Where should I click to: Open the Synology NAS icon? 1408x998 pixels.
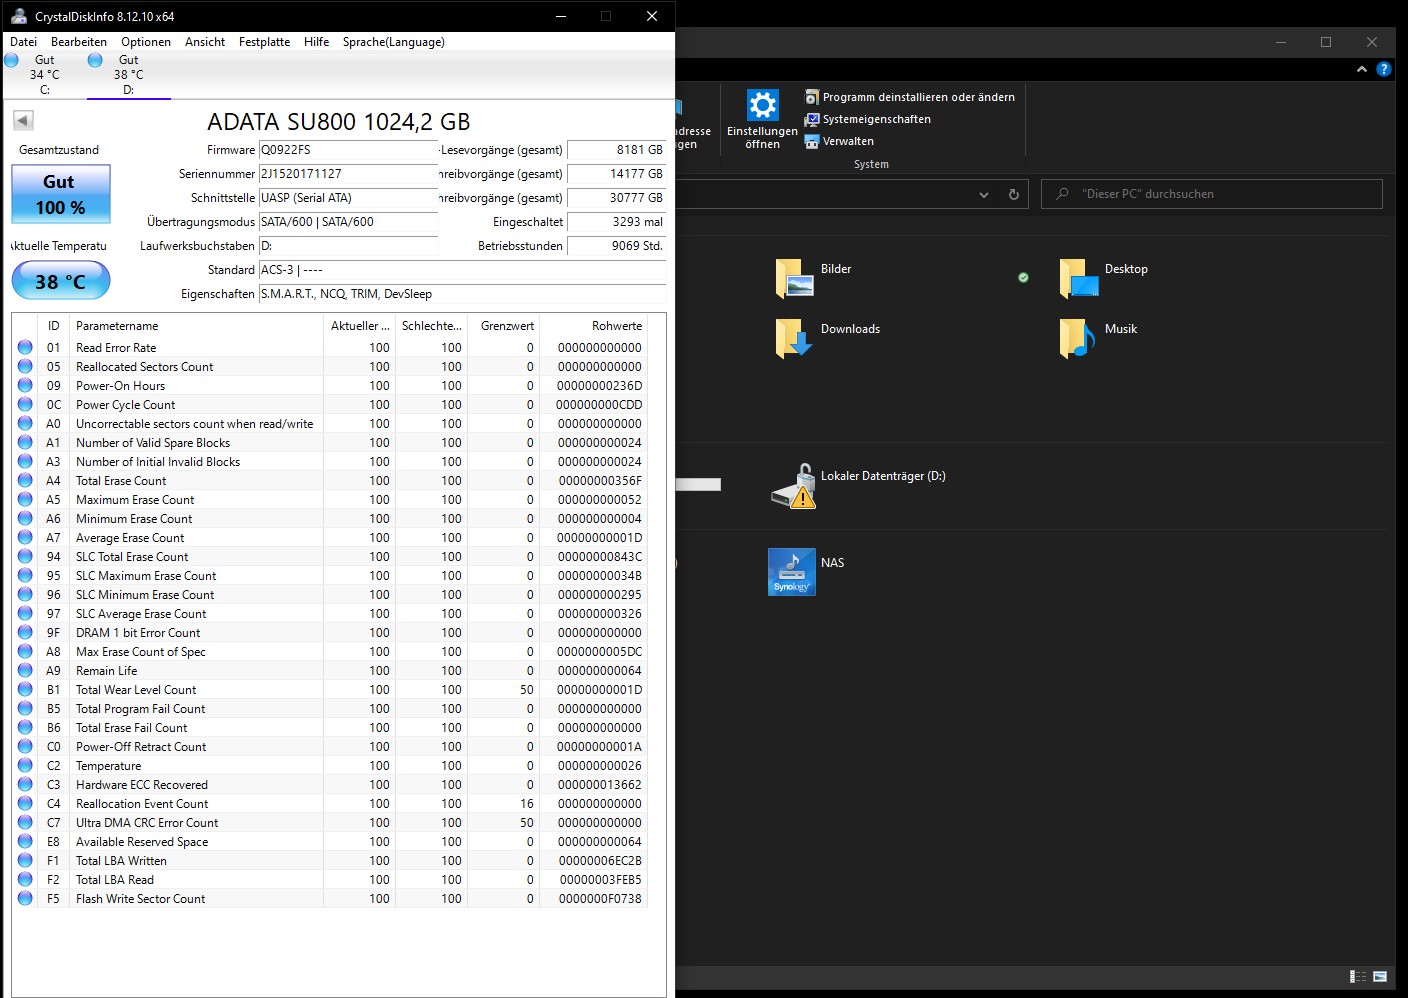tap(792, 572)
